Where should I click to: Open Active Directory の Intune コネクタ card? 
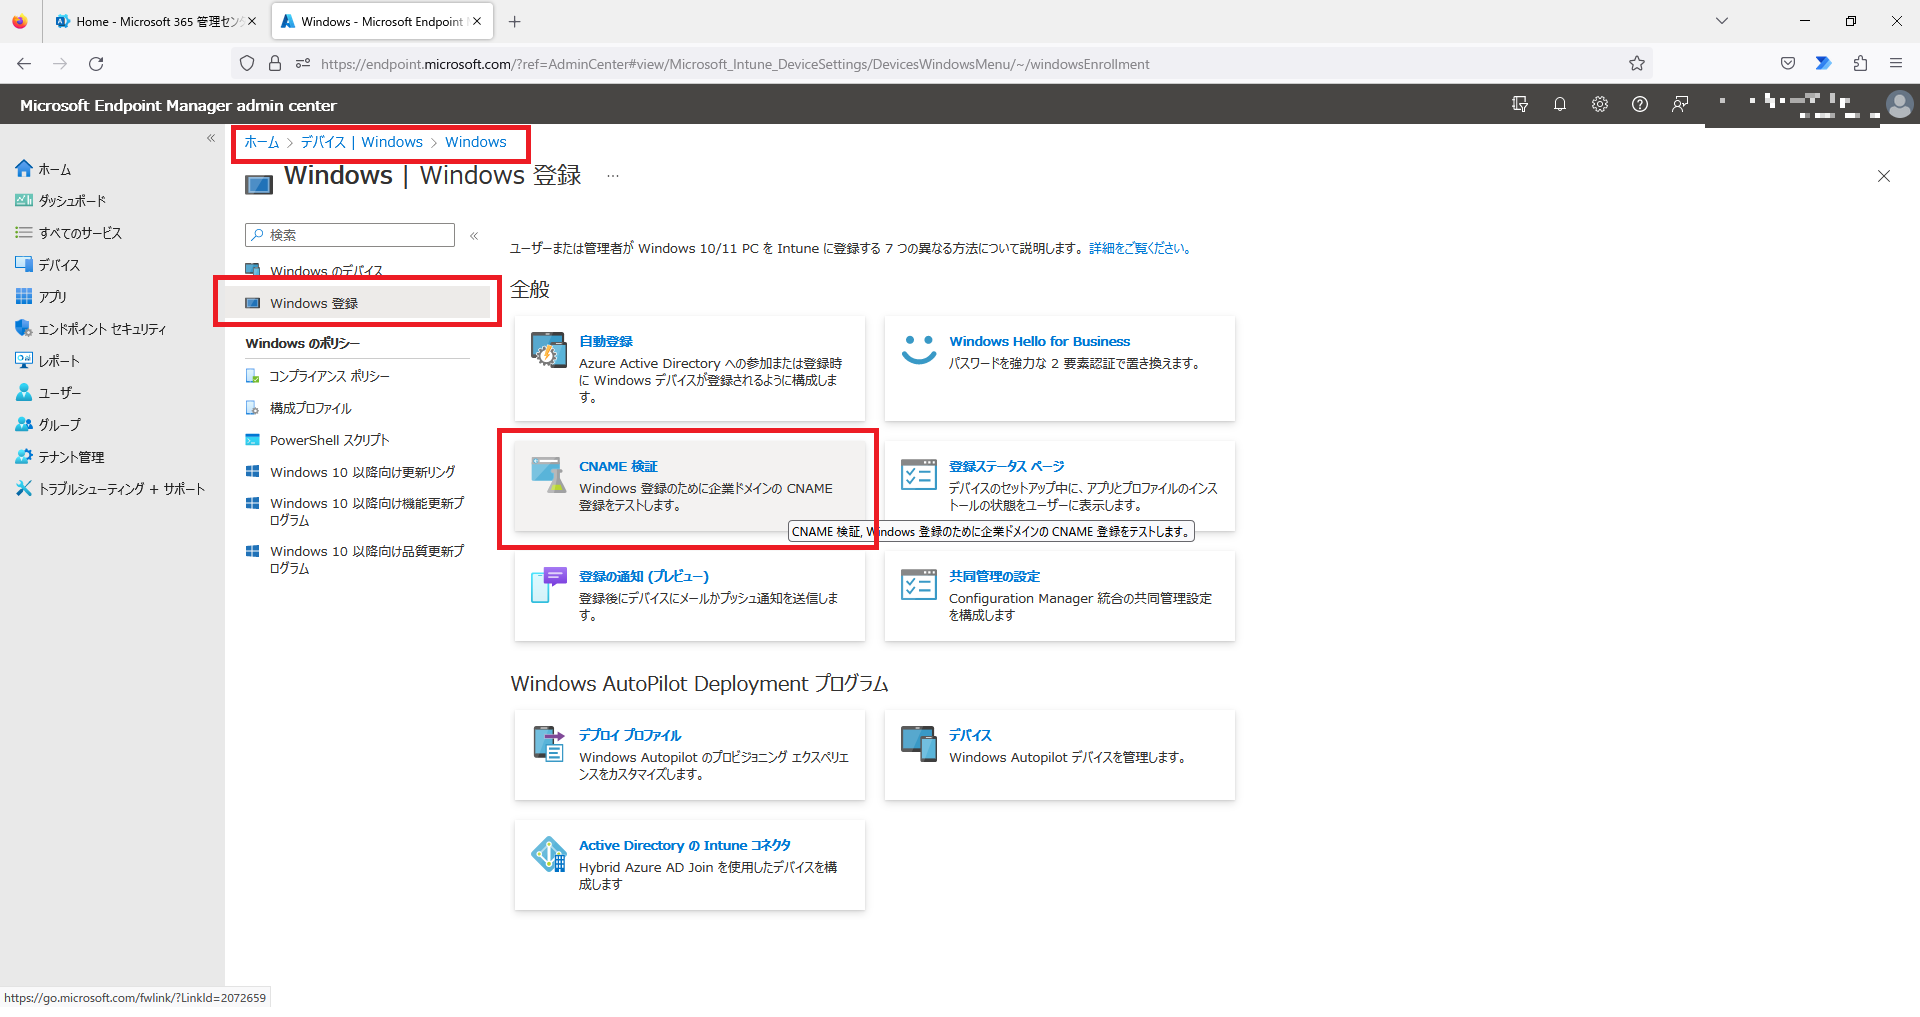tap(690, 865)
